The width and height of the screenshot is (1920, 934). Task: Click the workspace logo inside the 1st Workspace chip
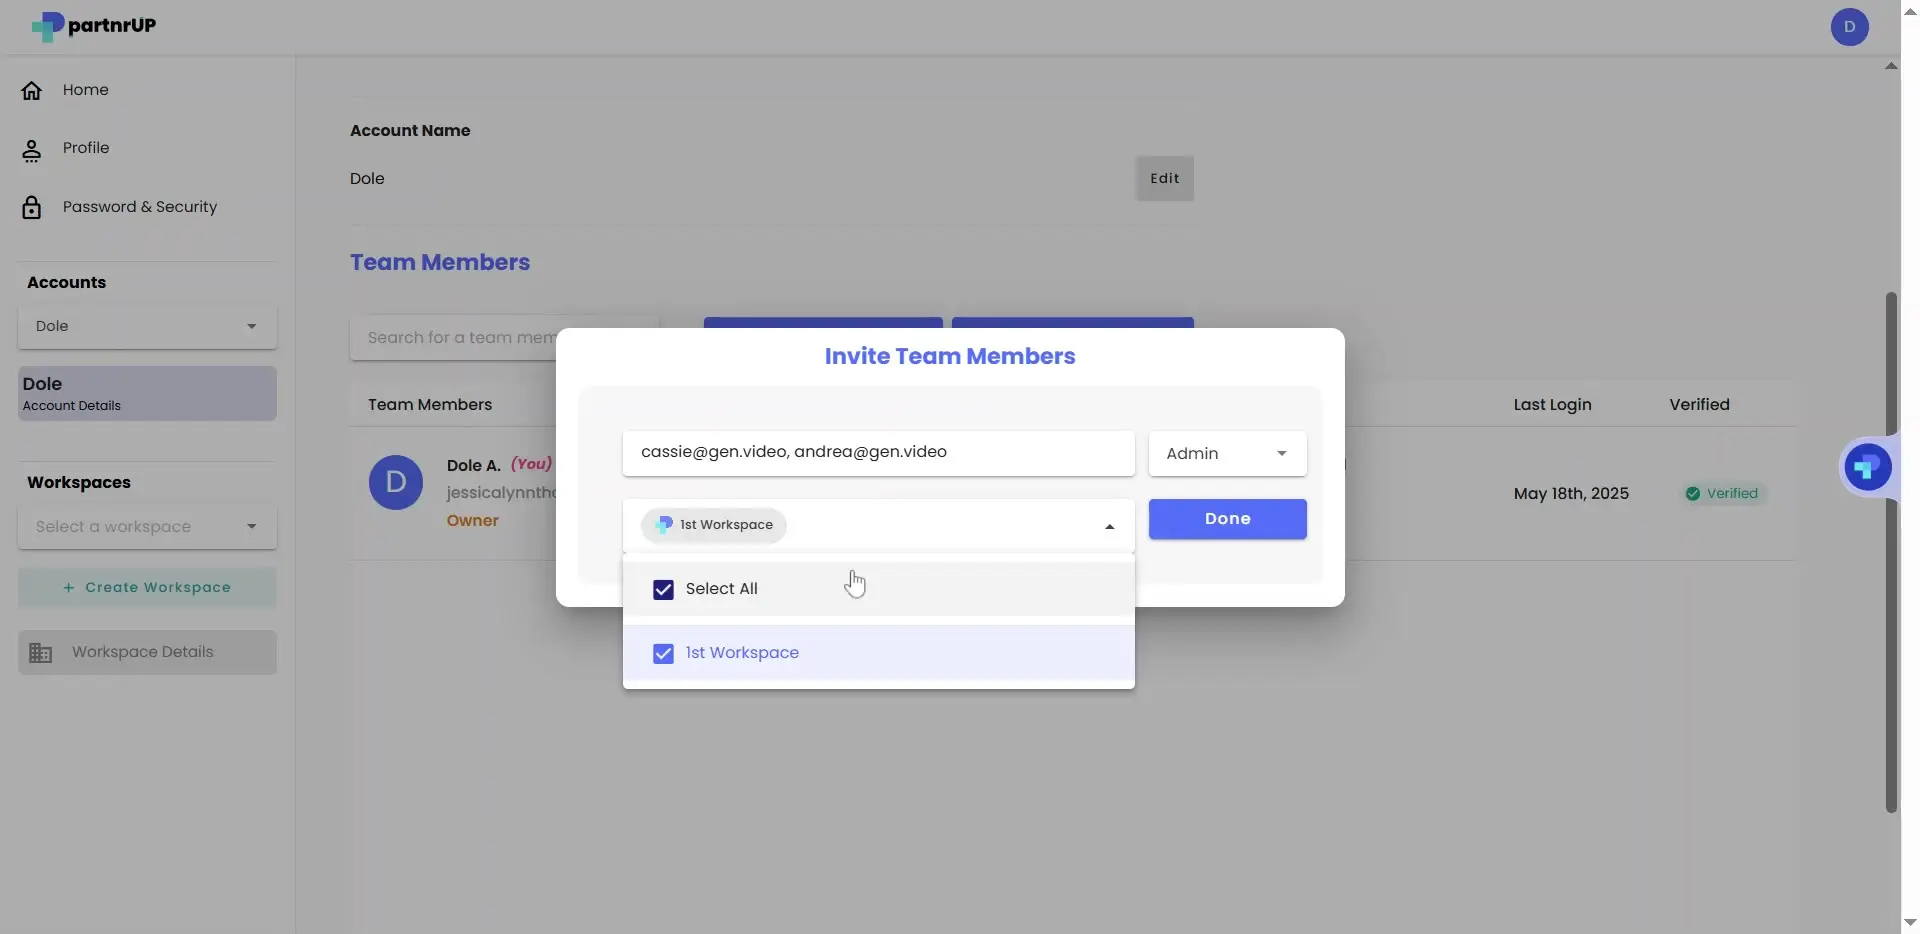663,525
